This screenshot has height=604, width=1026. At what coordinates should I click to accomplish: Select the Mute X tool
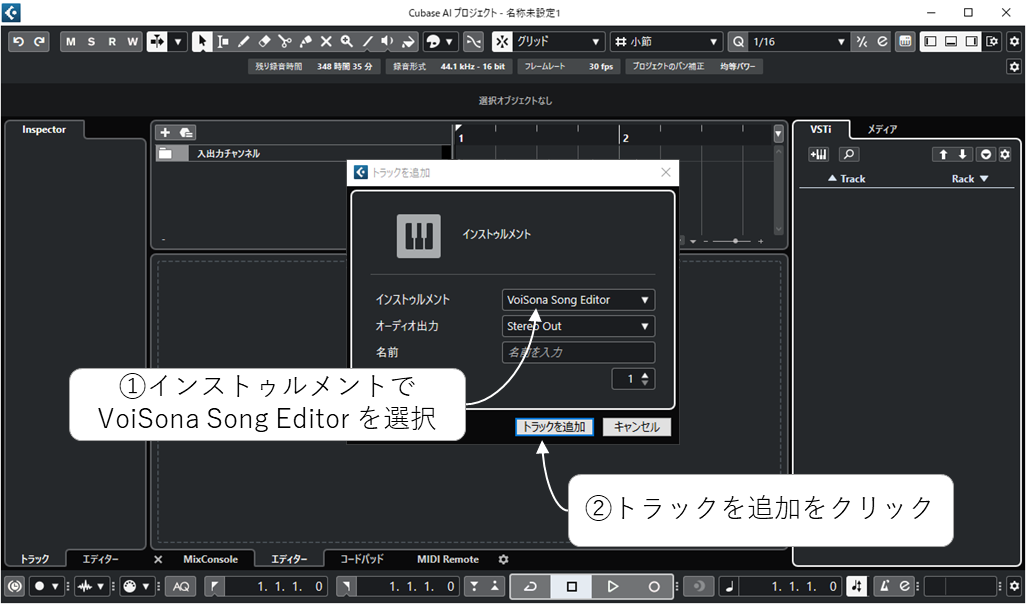tap(326, 42)
